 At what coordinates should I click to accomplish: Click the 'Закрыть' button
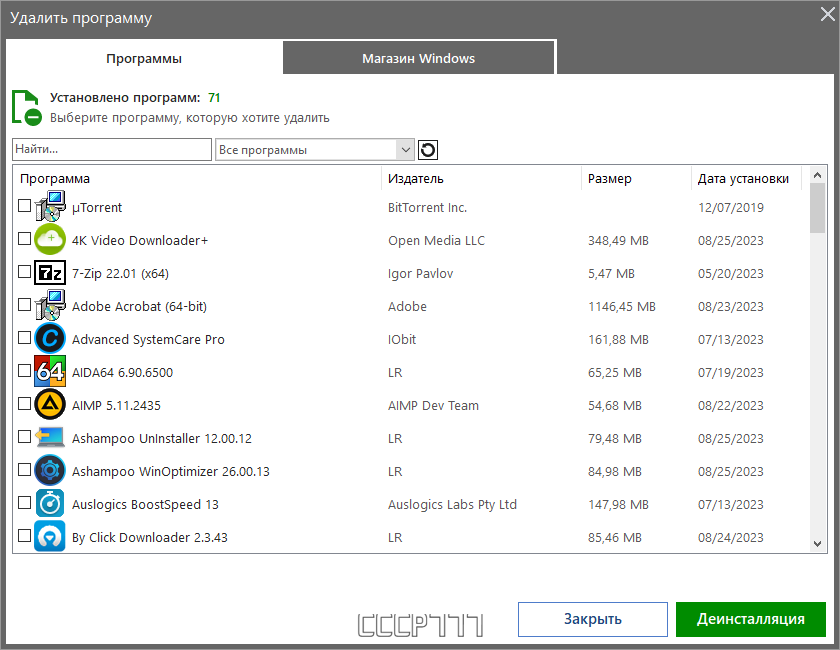coord(592,619)
